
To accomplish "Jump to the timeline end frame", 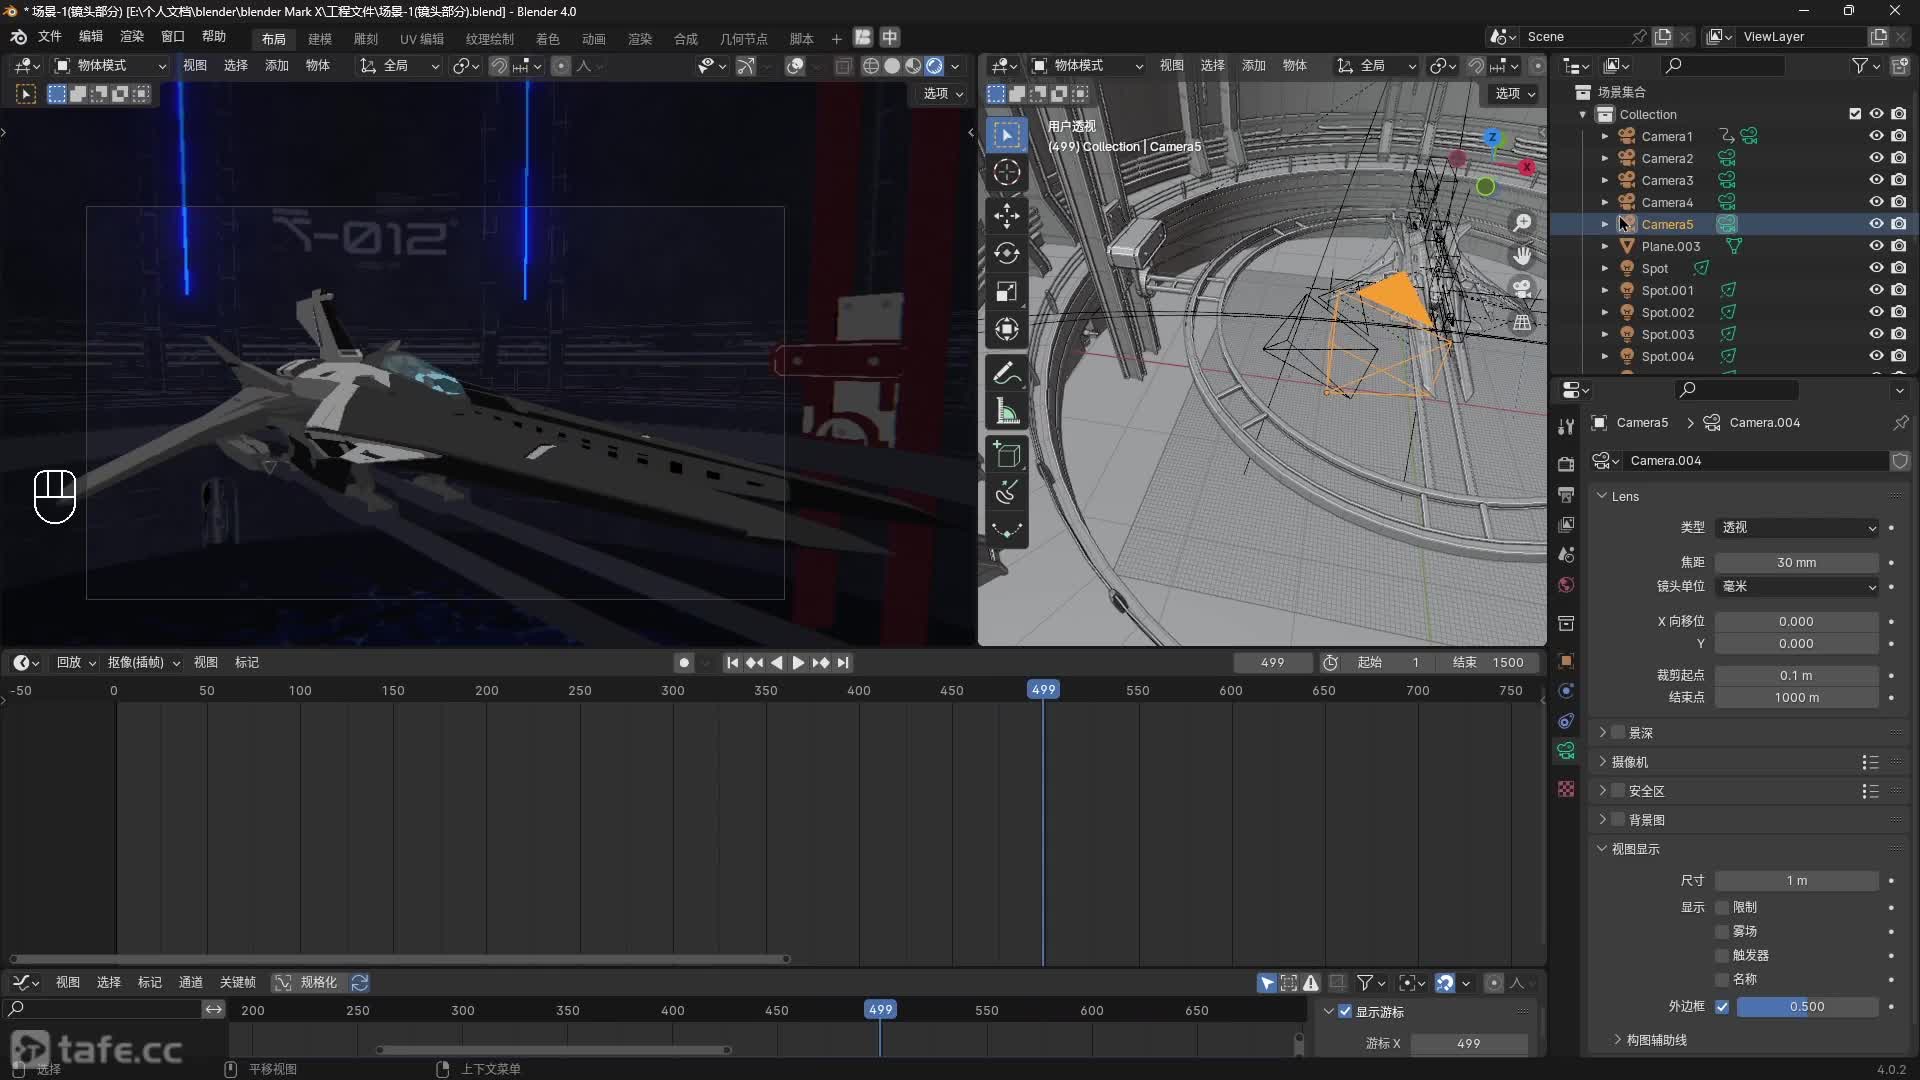I will pos(843,662).
